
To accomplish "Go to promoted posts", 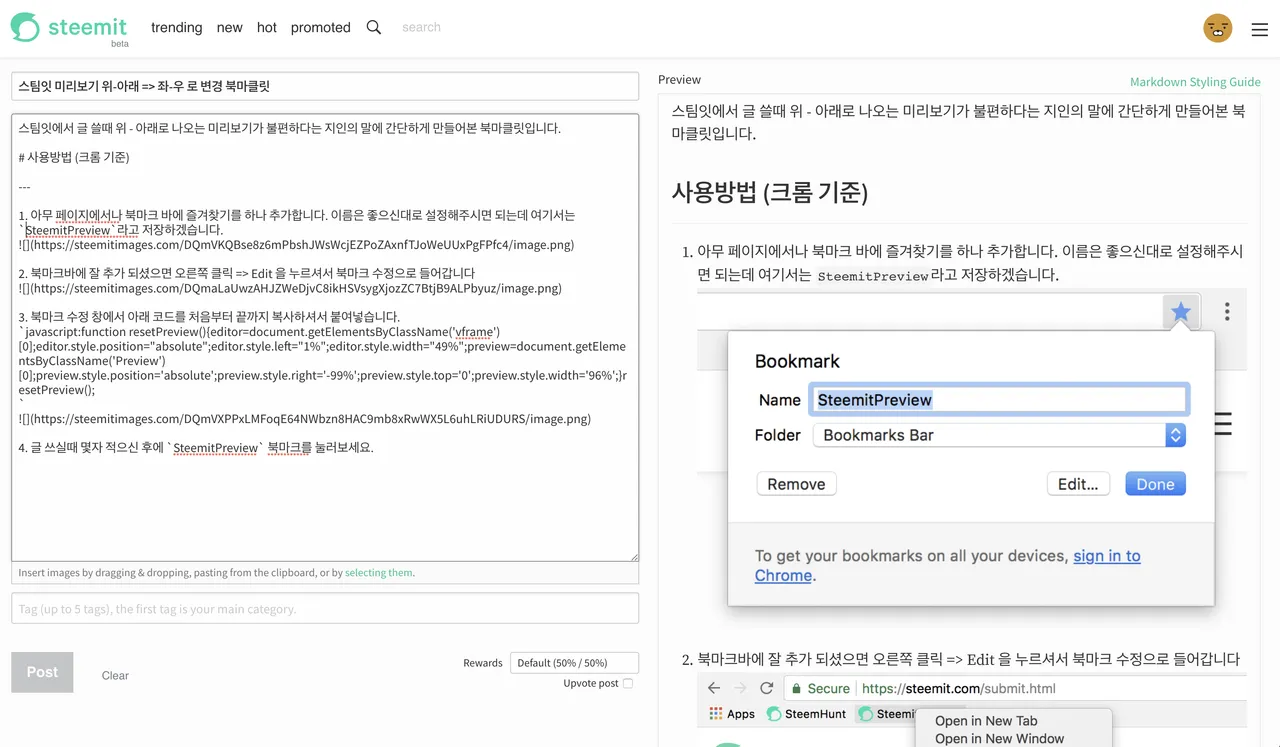I will click(321, 28).
